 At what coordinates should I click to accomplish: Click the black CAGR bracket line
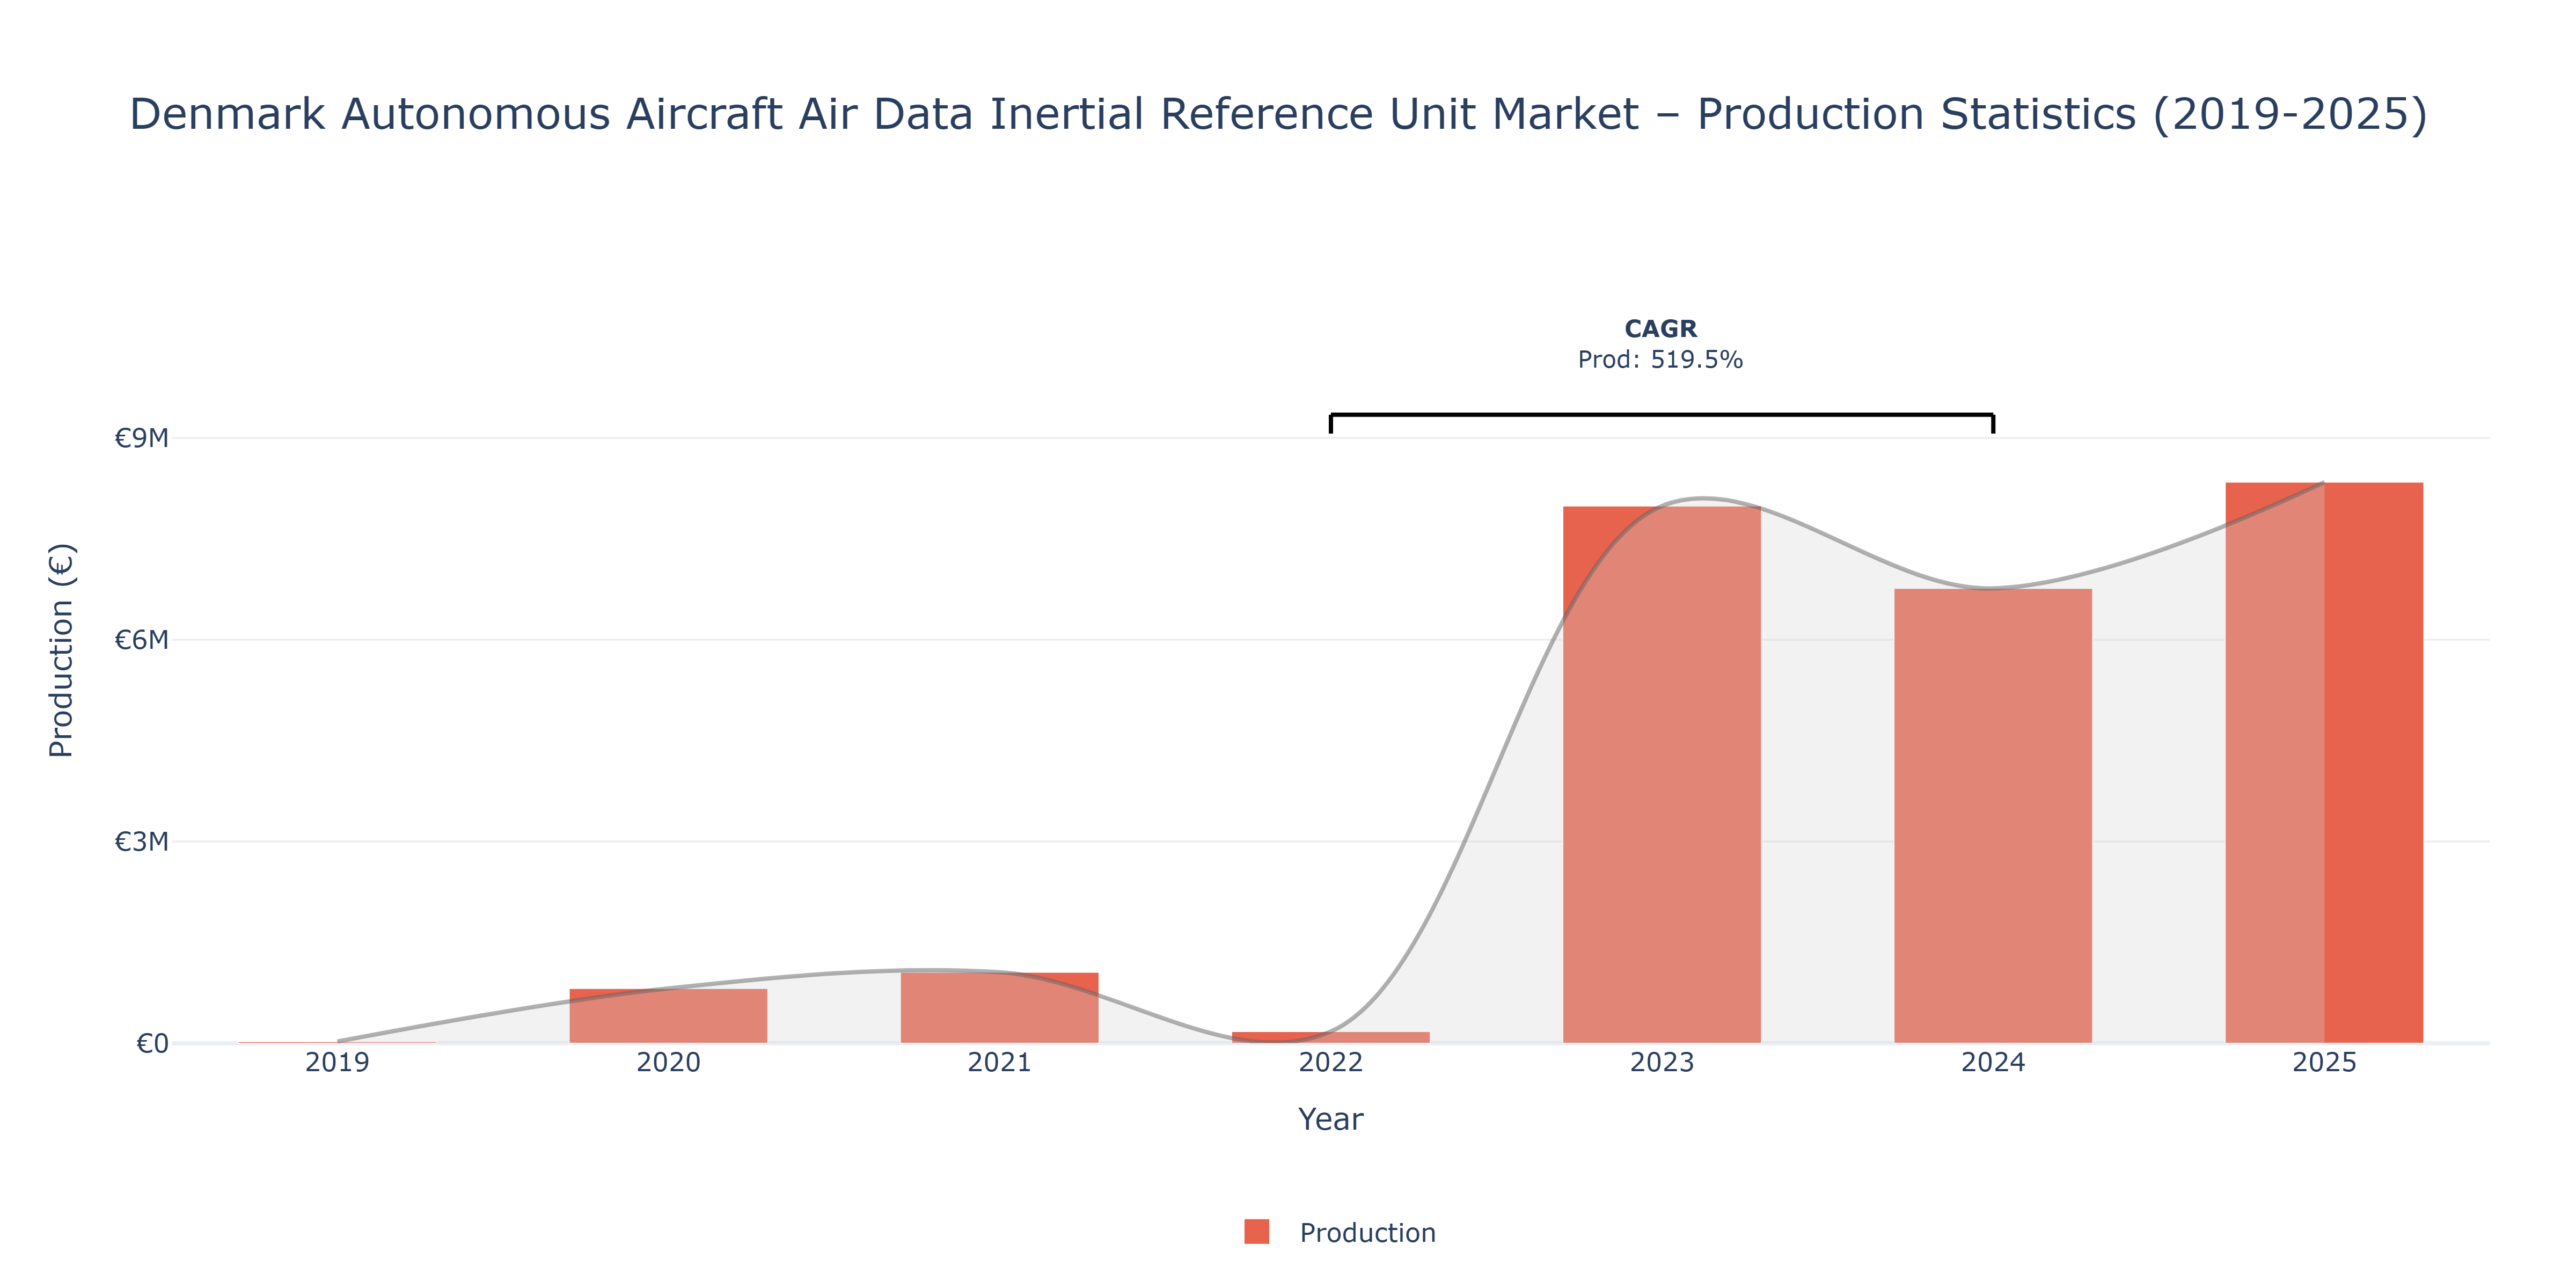[1661, 415]
